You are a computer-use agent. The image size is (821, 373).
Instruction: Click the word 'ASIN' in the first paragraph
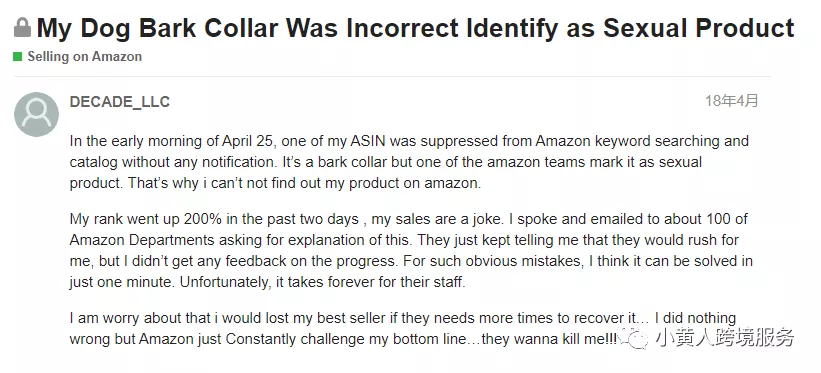click(x=369, y=141)
